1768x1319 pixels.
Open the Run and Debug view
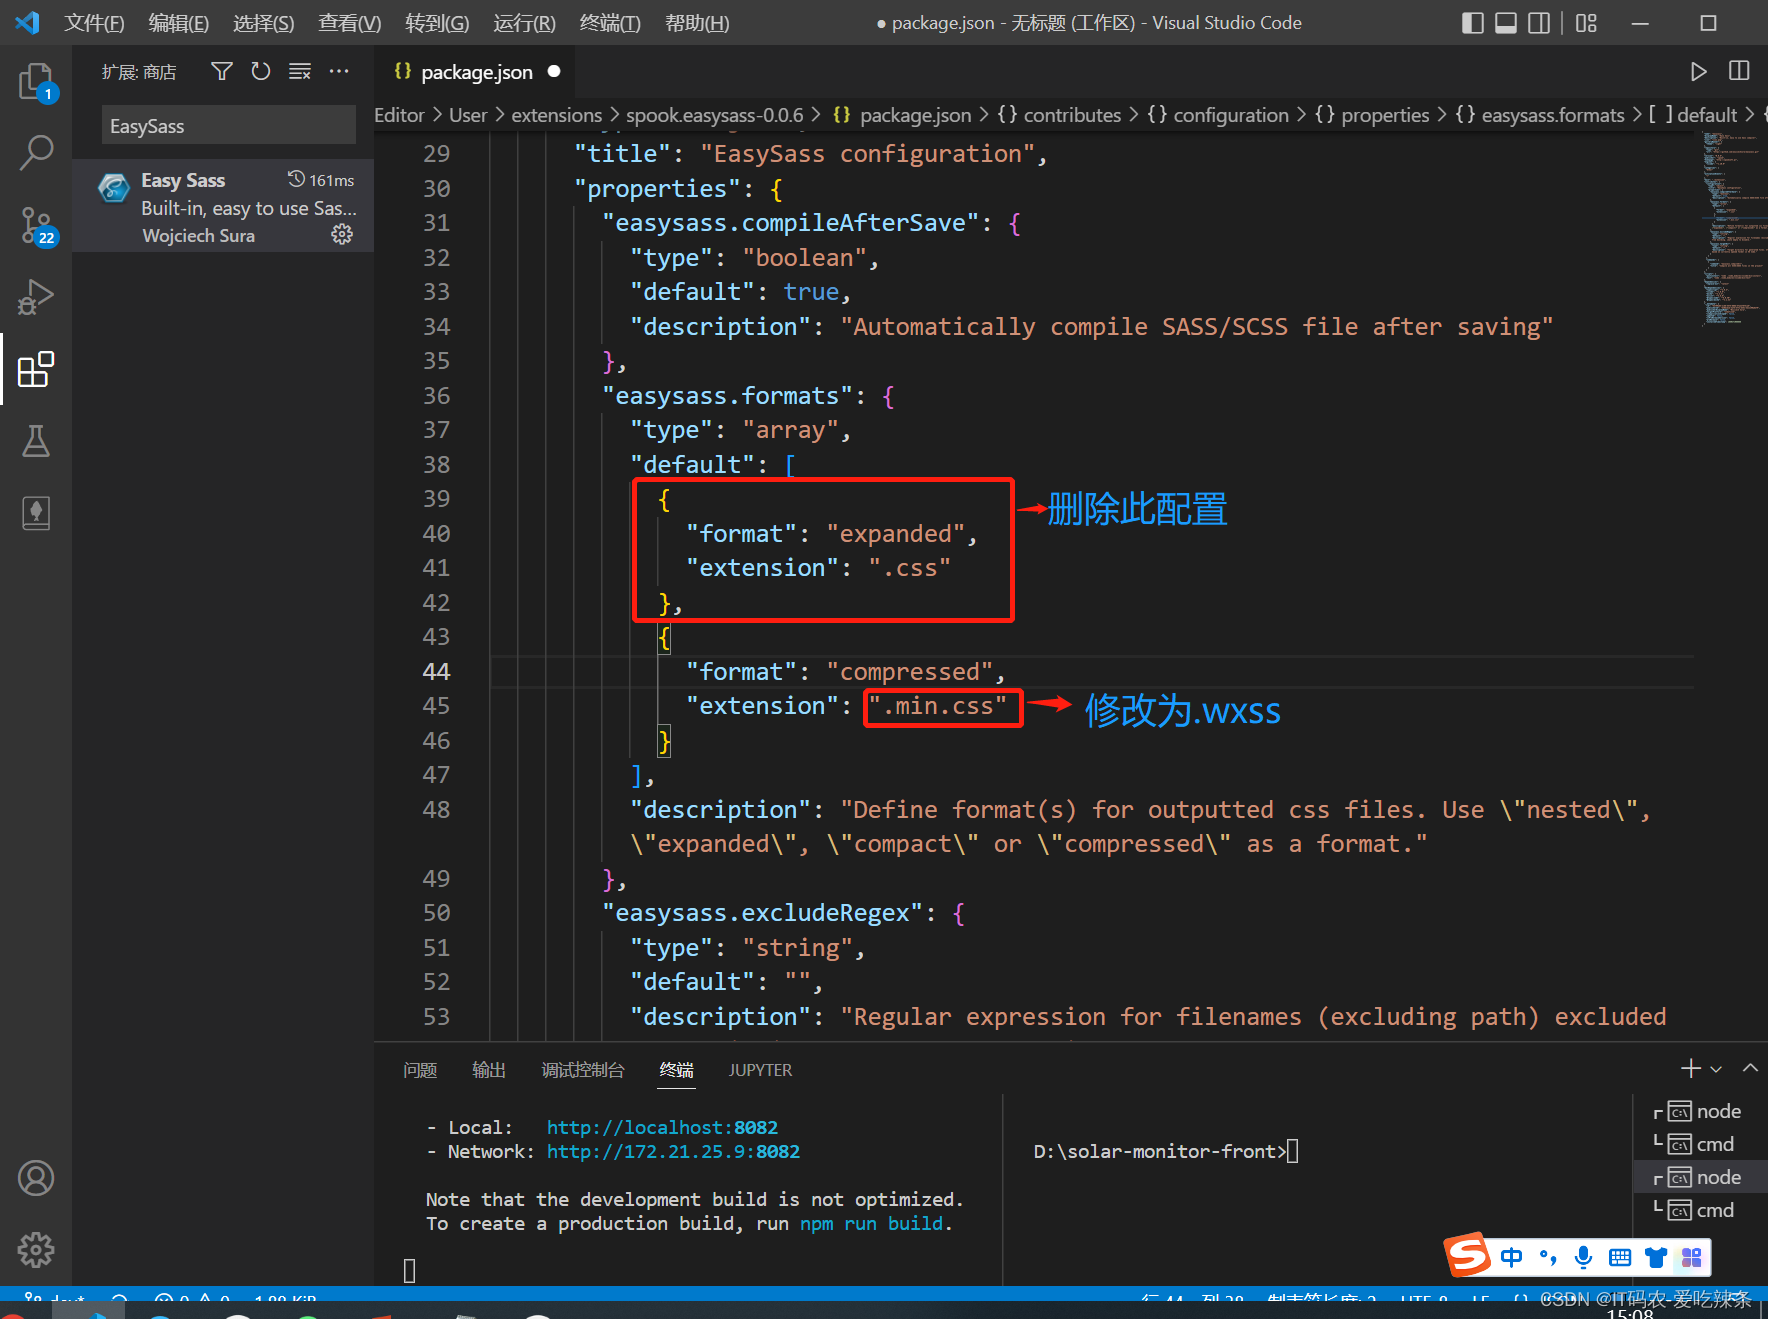(x=36, y=297)
